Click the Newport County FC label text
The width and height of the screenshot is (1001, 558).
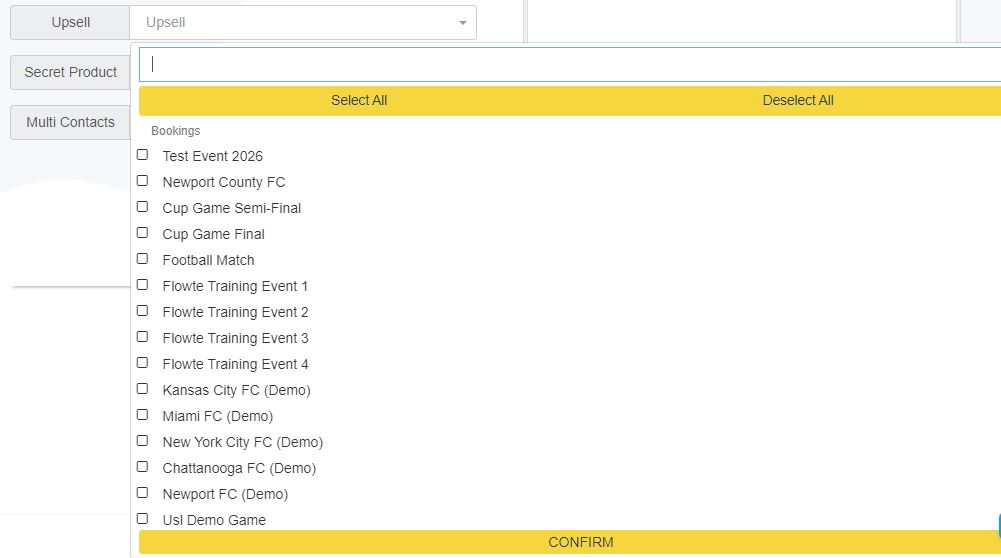coord(223,182)
